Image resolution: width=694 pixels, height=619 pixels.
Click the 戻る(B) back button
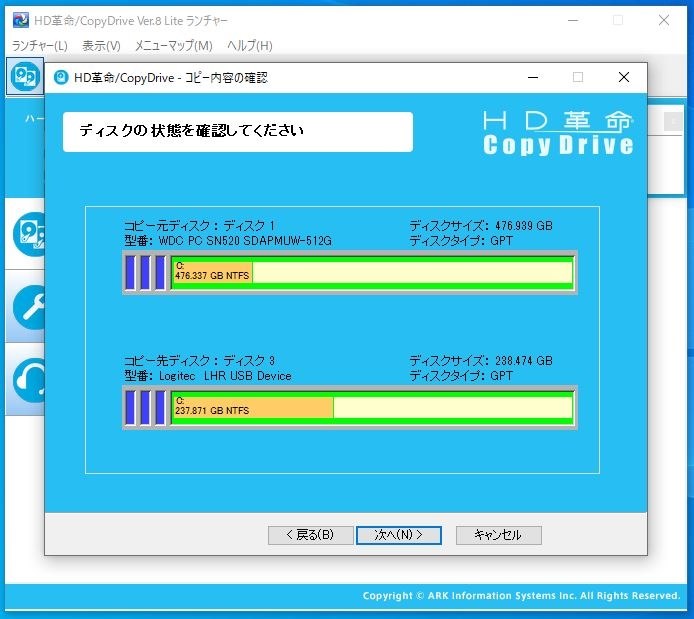click(310, 535)
